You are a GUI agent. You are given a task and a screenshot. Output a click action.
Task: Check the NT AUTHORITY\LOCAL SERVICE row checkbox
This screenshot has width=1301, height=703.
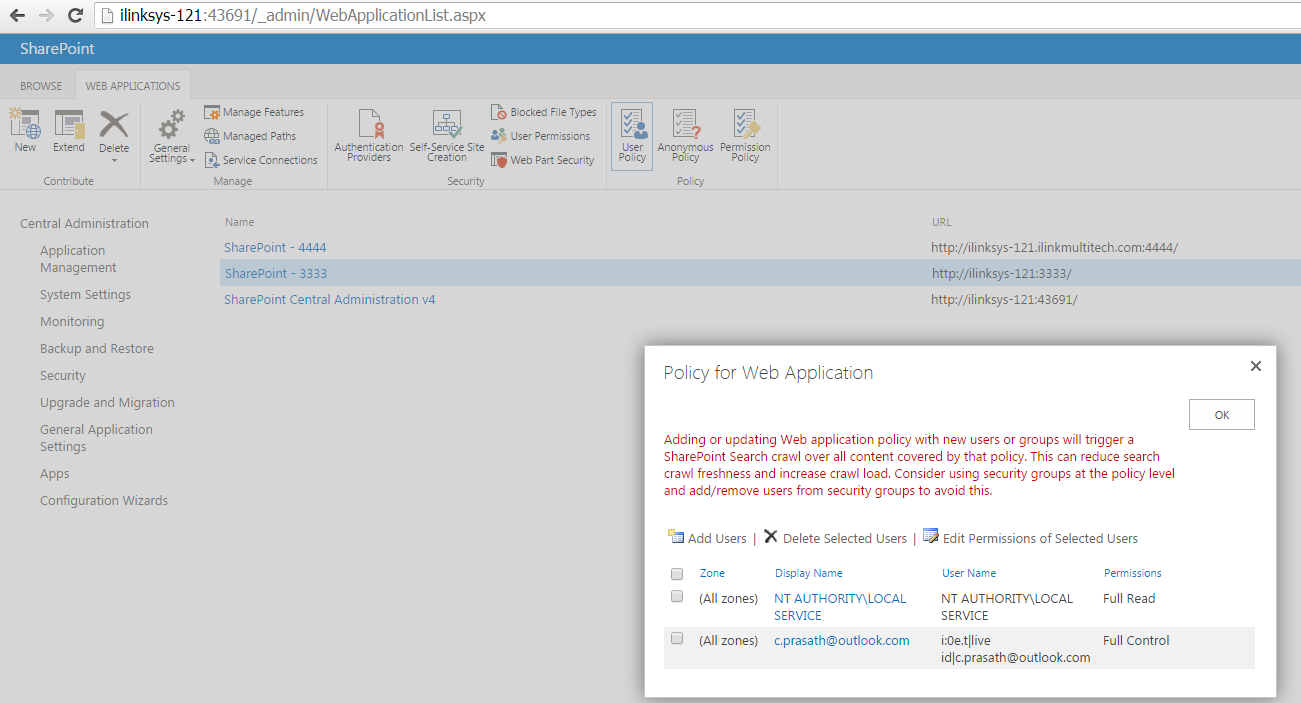point(677,597)
